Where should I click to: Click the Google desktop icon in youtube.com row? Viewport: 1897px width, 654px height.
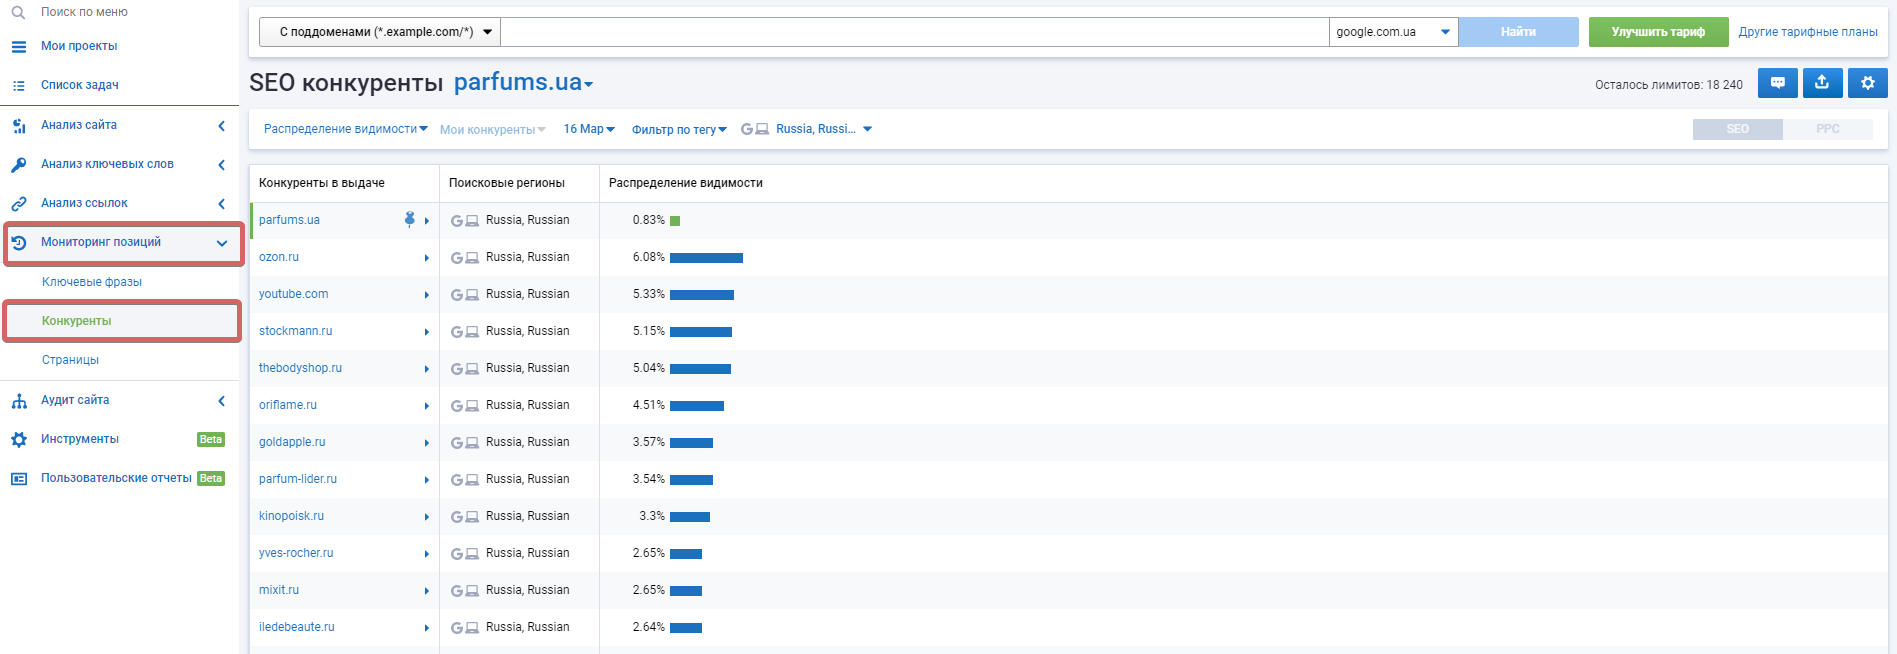(x=465, y=295)
